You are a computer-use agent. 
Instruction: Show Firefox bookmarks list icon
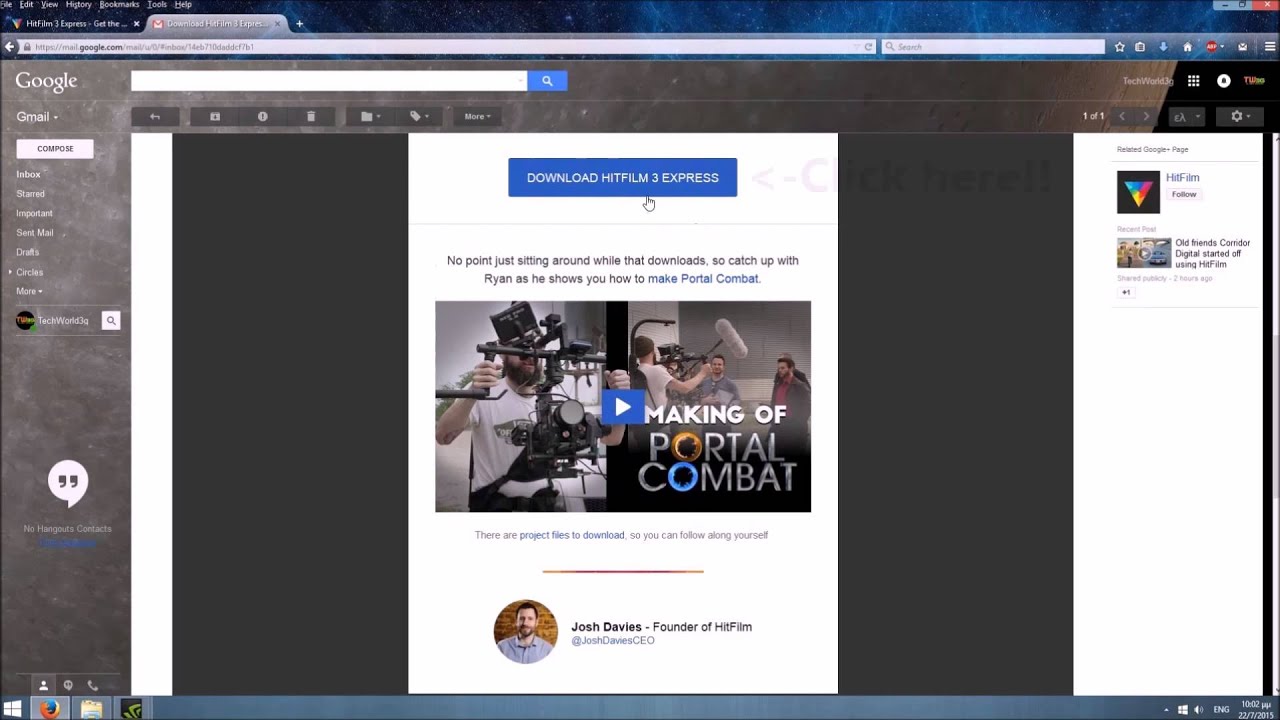[x=1140, y=47]
